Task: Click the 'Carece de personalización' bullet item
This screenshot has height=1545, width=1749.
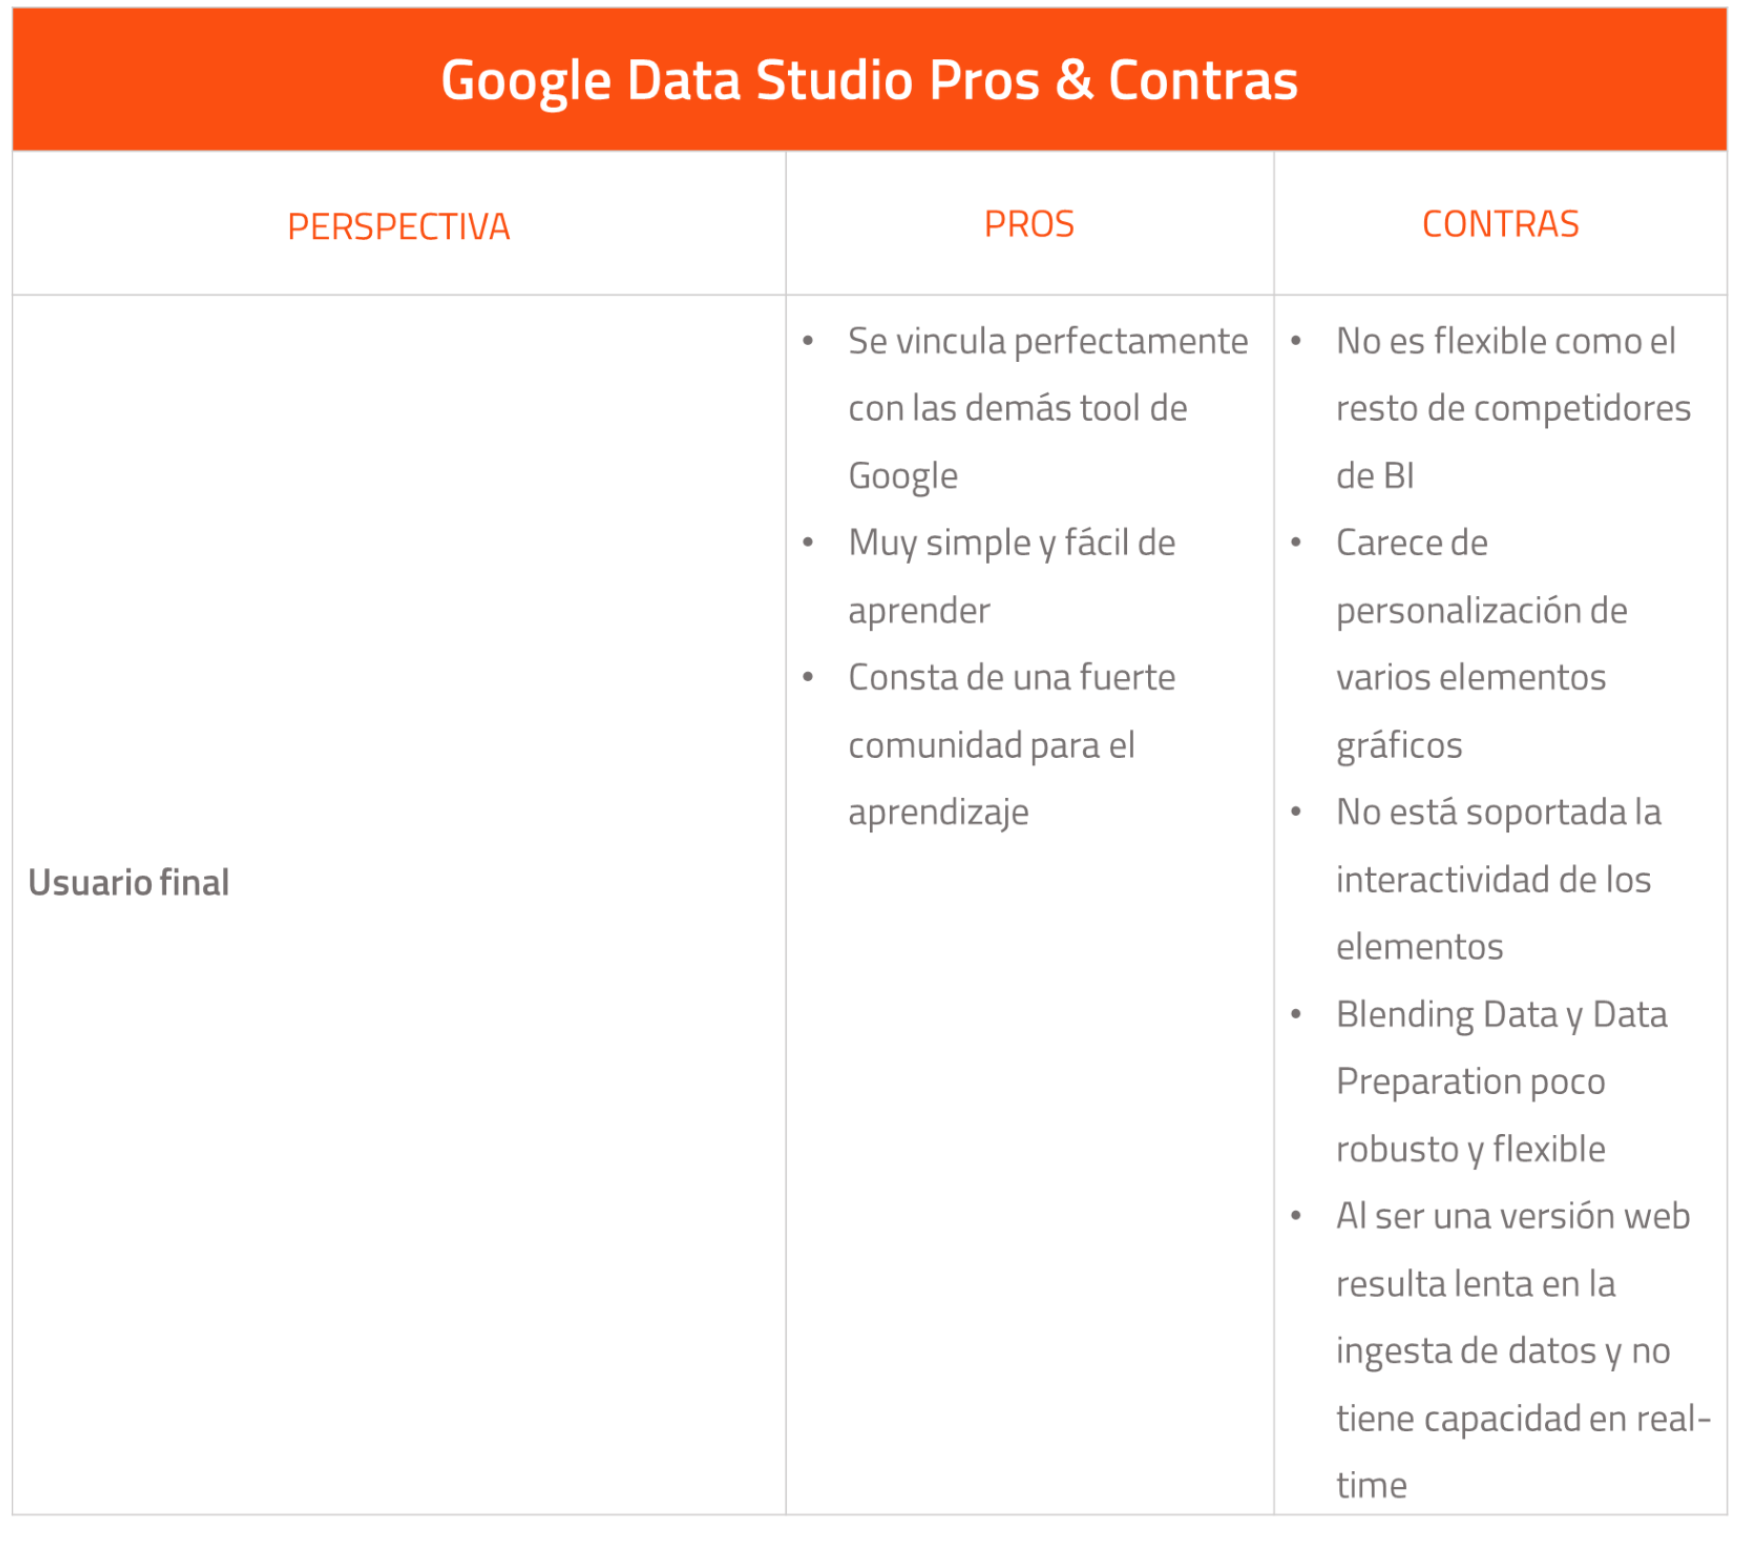Action: coord(1411,543)
